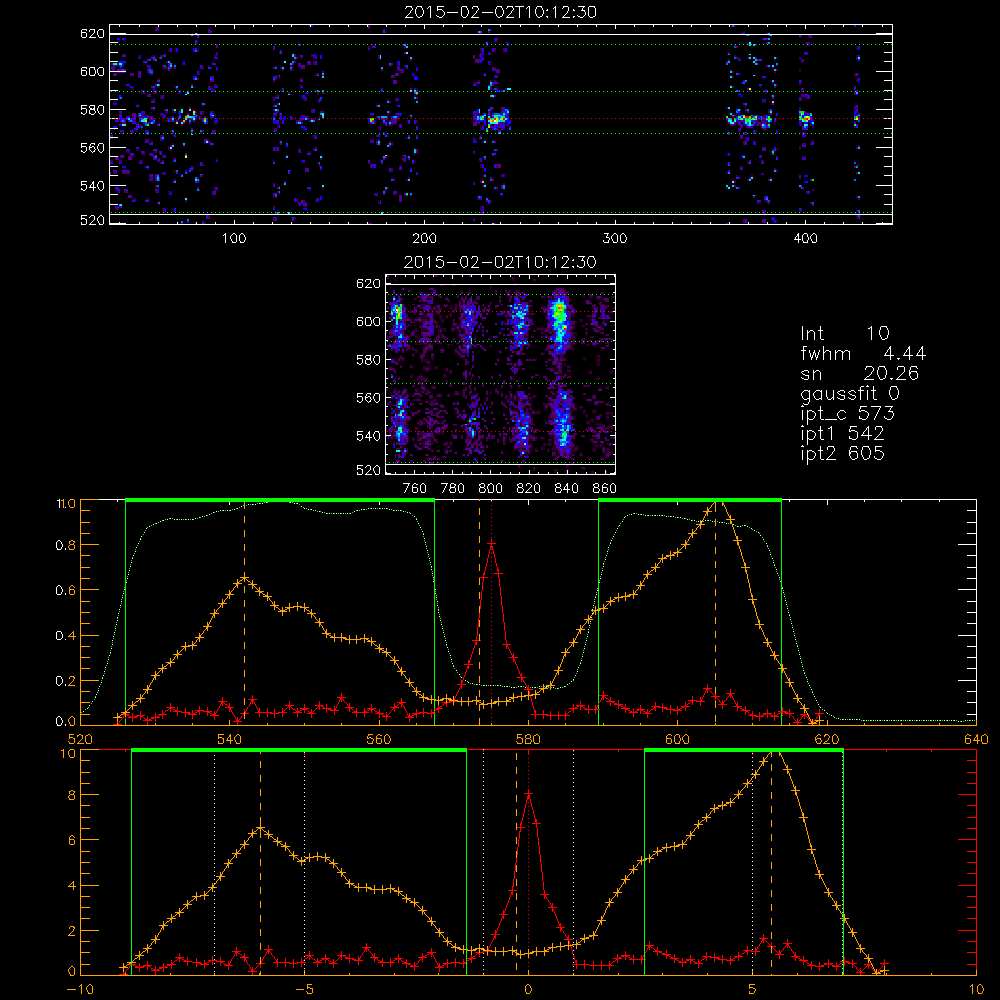Image resolution: width=1000 pixels, height=1000 pixels.
Task: Click y-axis label 6 on the bottom plot
Action: 71,841
